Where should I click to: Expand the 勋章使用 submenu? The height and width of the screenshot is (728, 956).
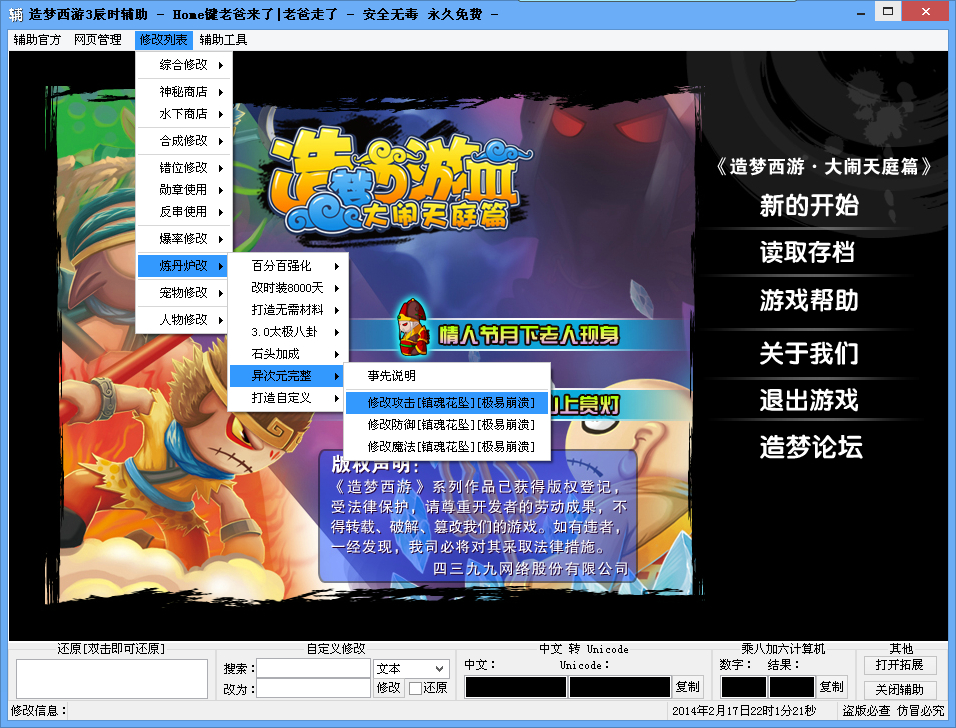(184, 190)
